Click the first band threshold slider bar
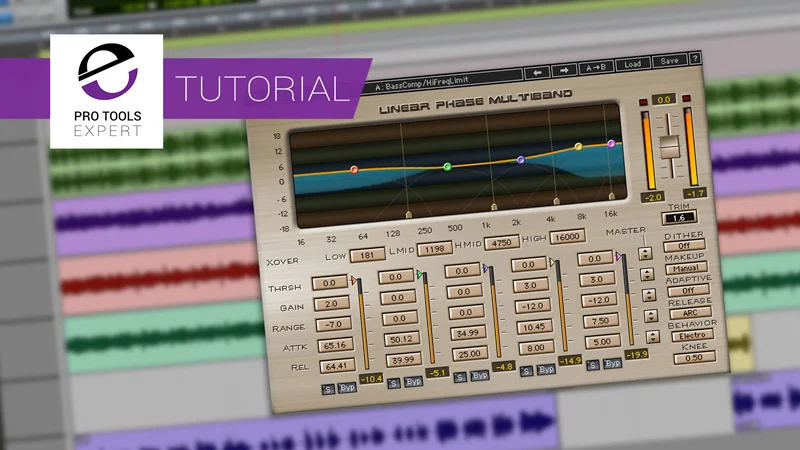Viewport: 800px width, 450px height. [363, 323]
